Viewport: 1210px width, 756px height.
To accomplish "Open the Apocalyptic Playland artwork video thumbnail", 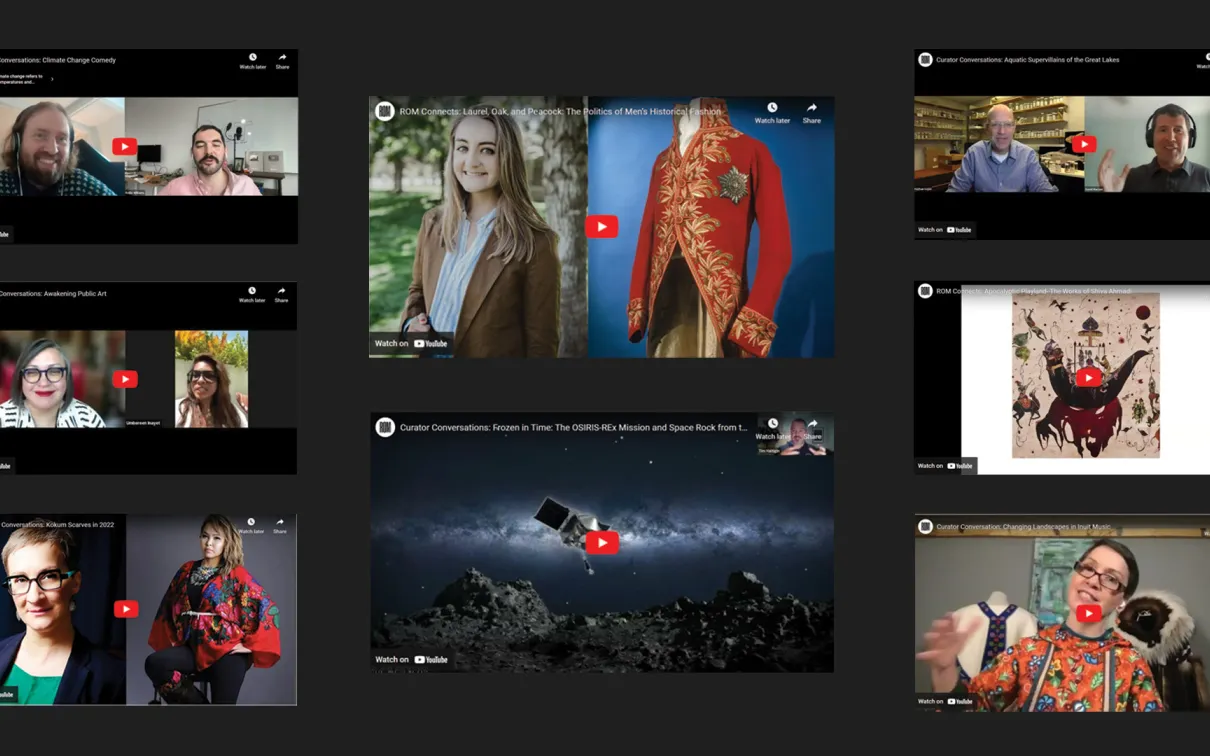I will click(1088, 377).
